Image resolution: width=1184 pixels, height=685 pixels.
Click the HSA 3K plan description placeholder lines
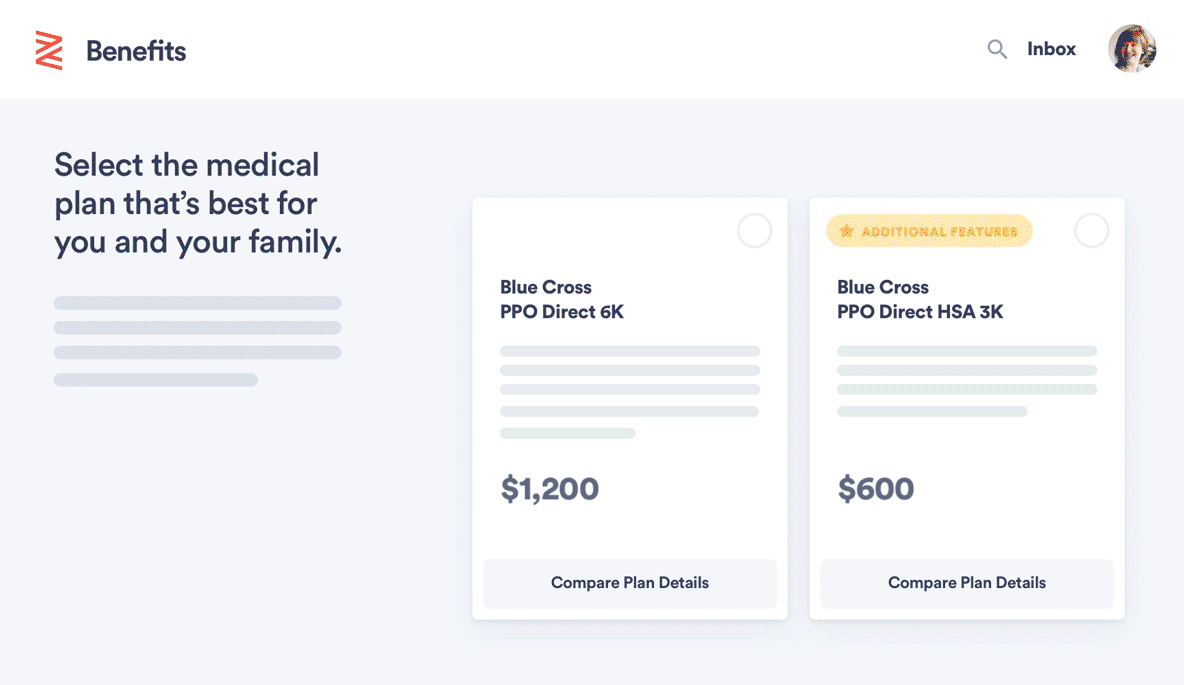[x=967, y=381]
